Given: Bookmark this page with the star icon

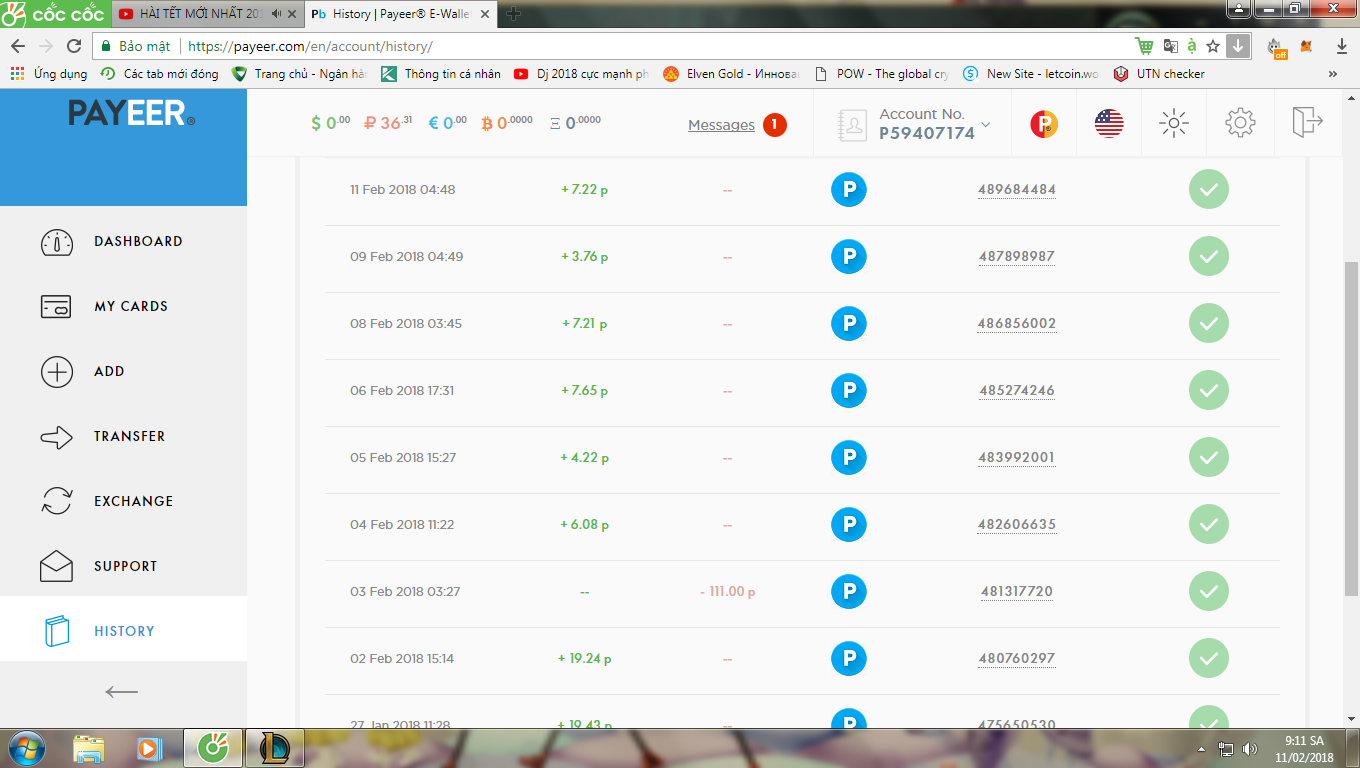Looking at the screenshot, I should (1213, 46).
